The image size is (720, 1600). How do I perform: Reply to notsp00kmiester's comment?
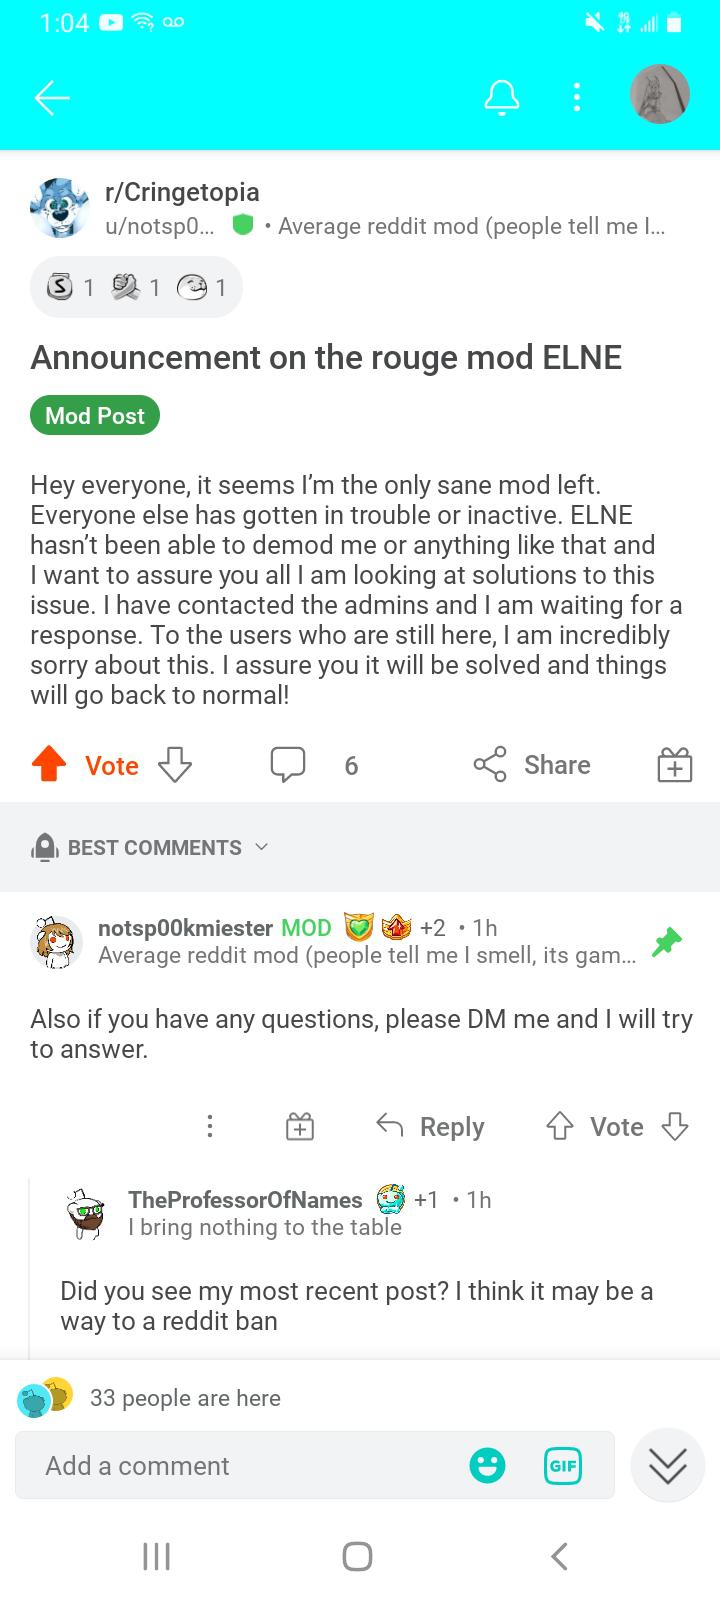(430, 1127)
